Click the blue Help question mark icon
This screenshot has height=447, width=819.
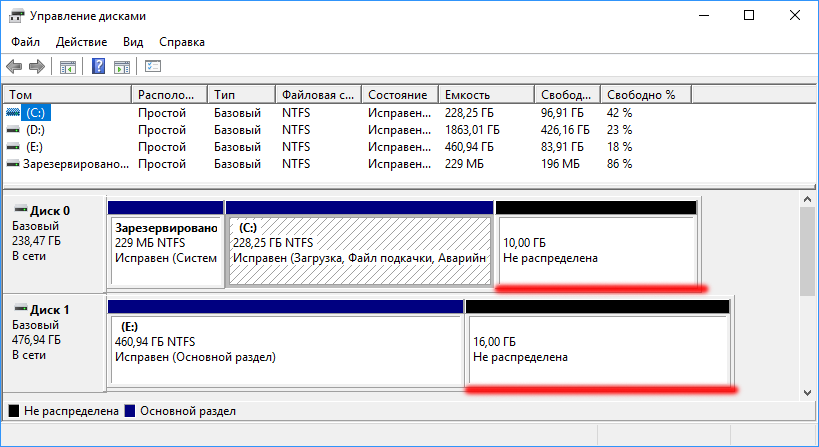point(99,67)
